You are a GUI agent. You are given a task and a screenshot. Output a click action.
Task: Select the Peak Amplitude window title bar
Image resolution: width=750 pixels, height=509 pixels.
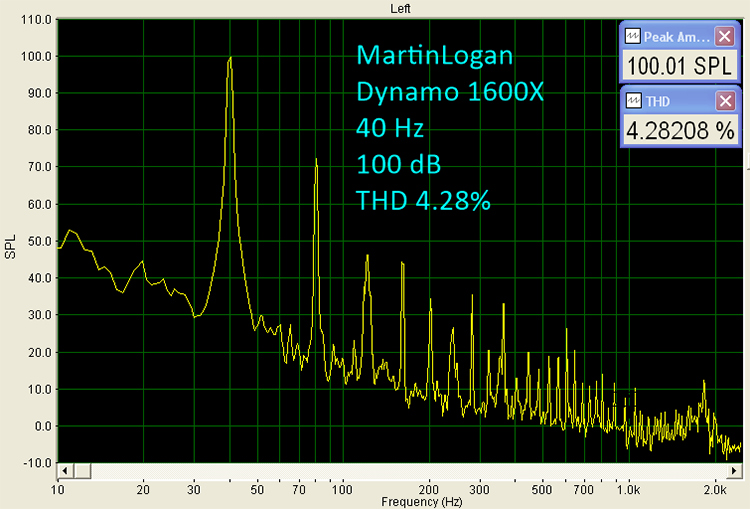676,37
